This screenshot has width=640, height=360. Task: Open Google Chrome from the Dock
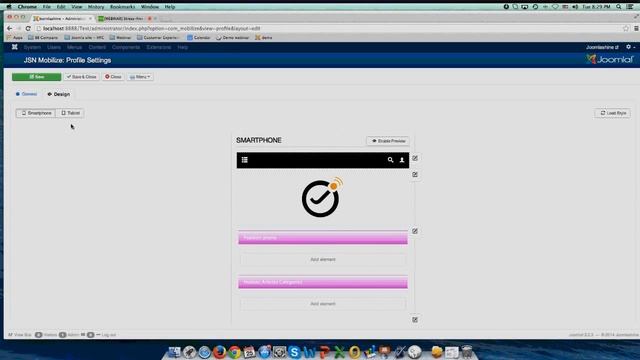235,352
